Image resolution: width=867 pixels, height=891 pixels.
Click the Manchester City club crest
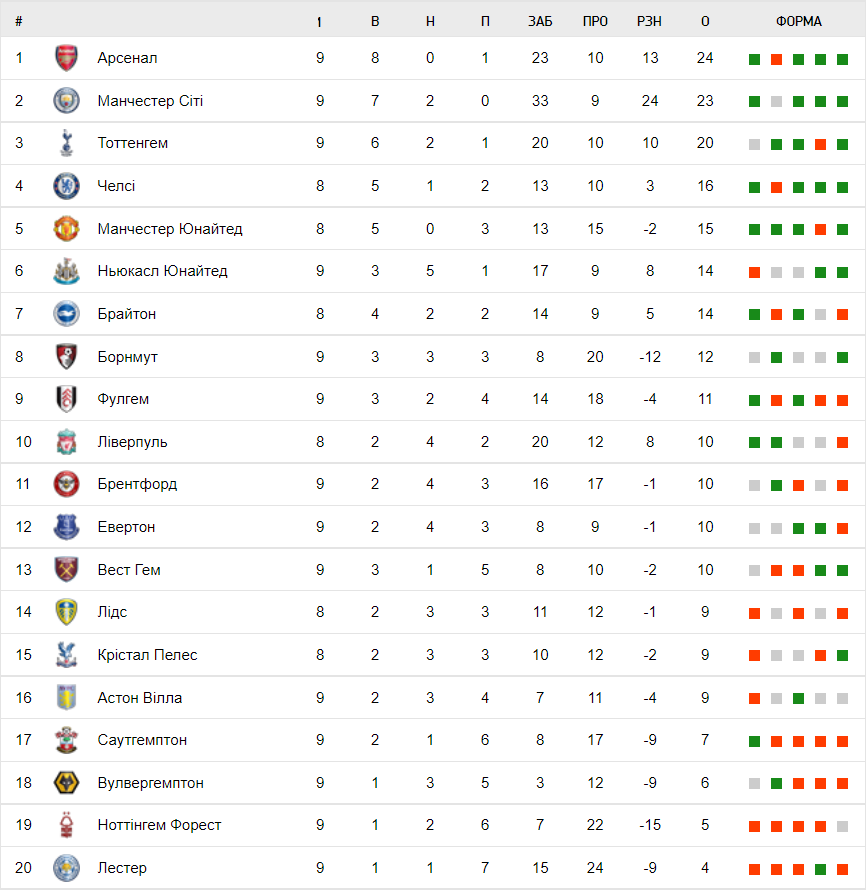click(66, 101)
